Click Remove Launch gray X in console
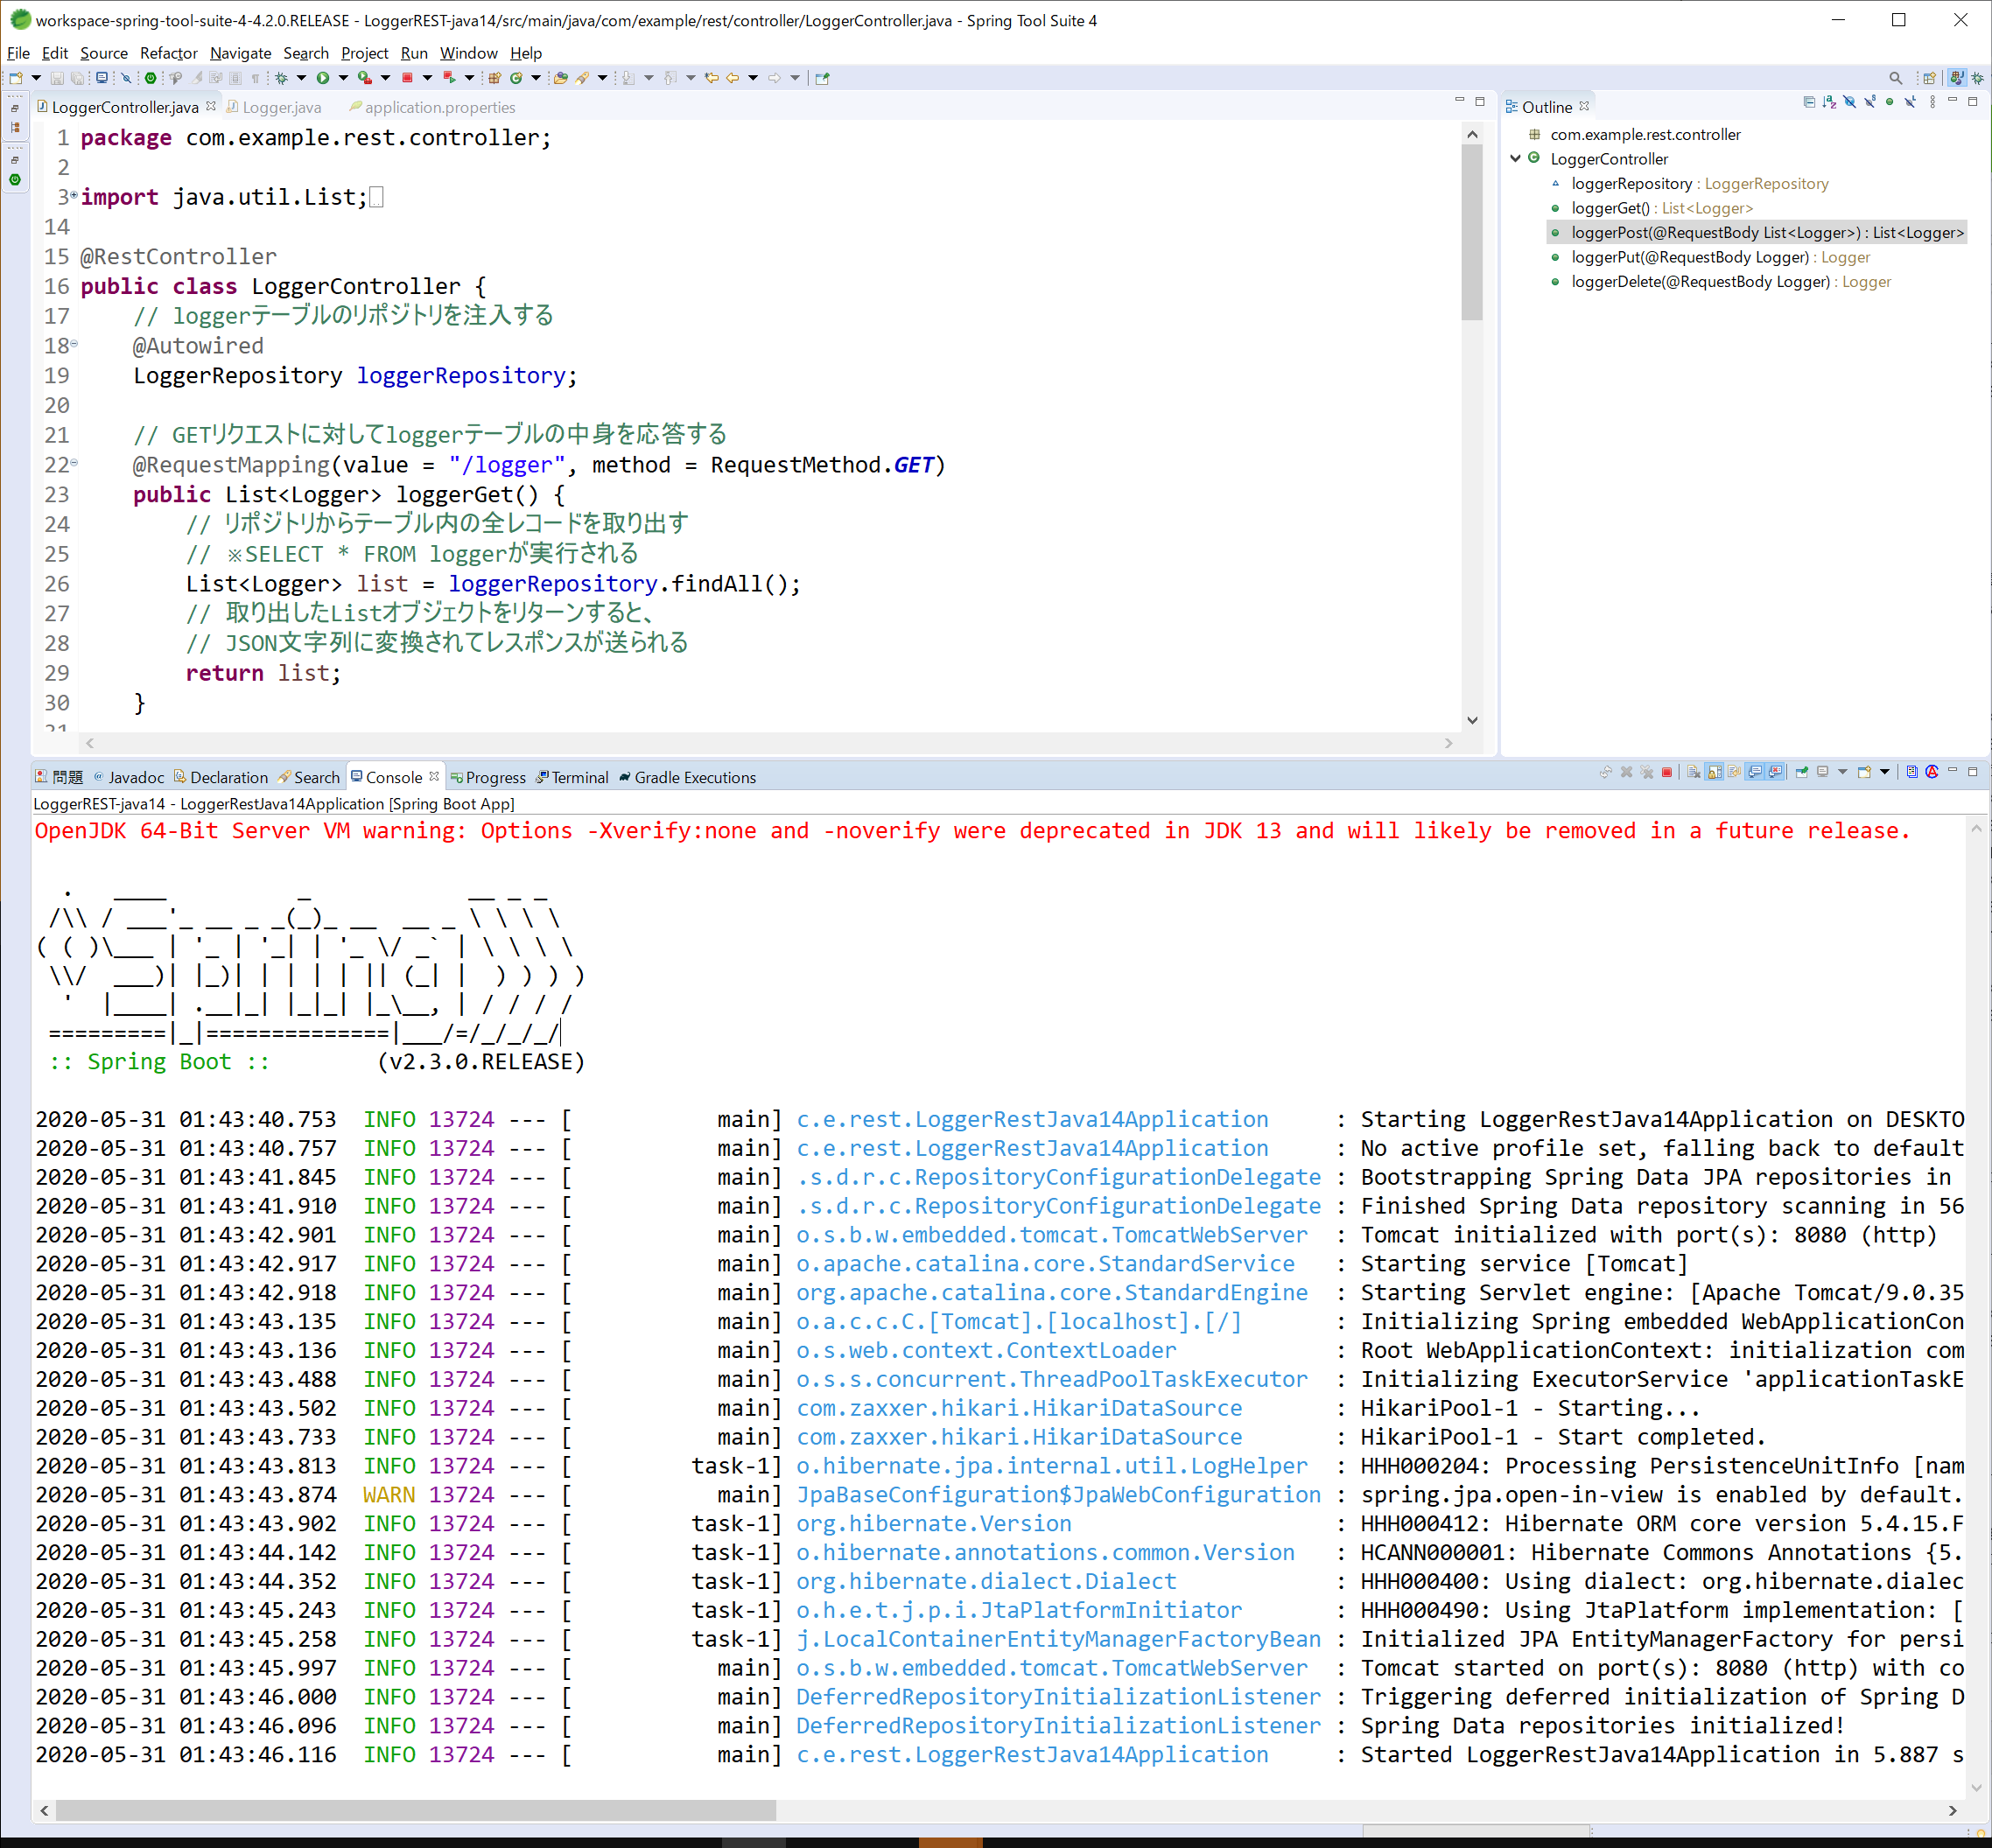Viewport: 1992px width, 1848px height. coord(1627,772)
